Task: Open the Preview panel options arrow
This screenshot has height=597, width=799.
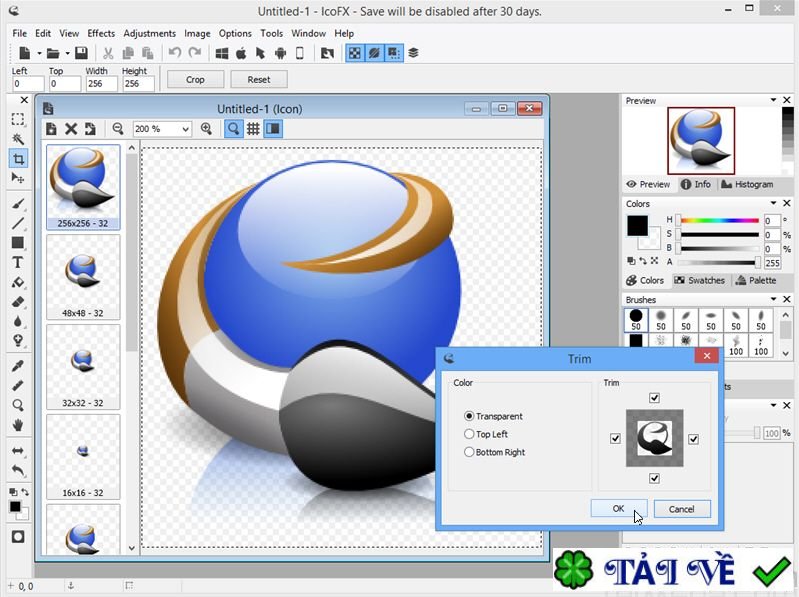Action: (773, 100)
